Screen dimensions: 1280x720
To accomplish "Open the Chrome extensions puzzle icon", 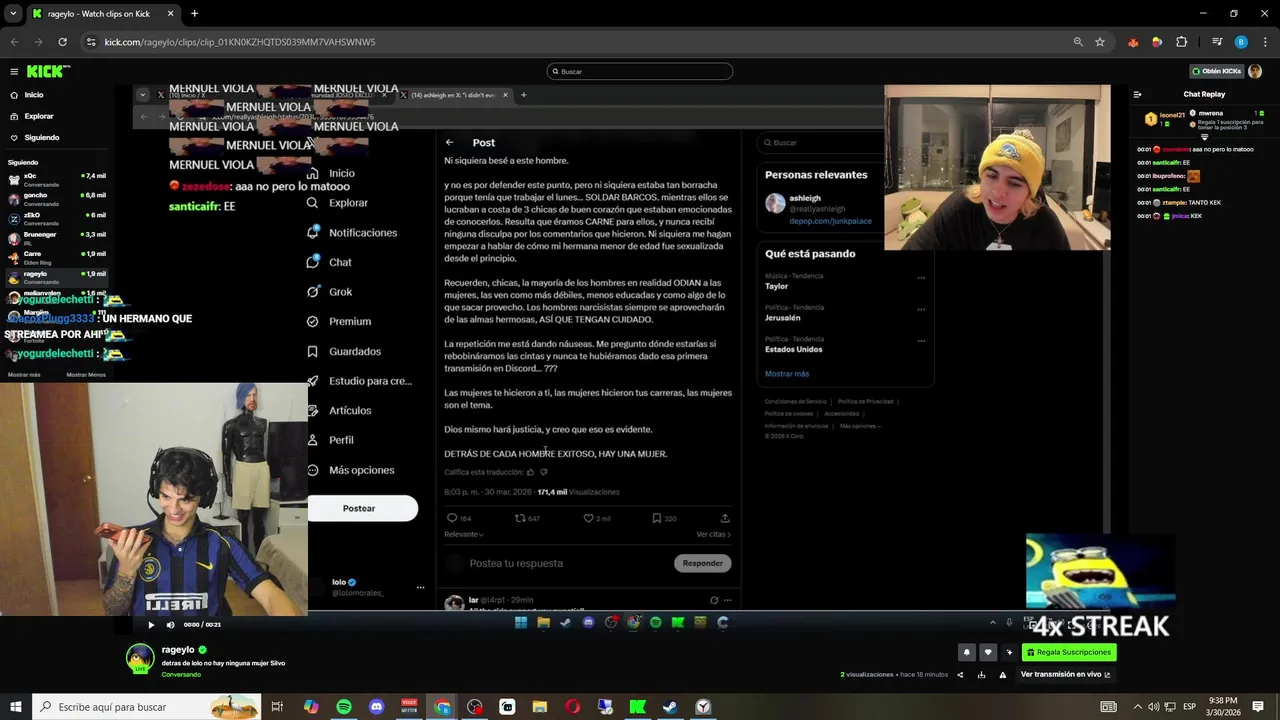I will click(x=1181, y=42).
